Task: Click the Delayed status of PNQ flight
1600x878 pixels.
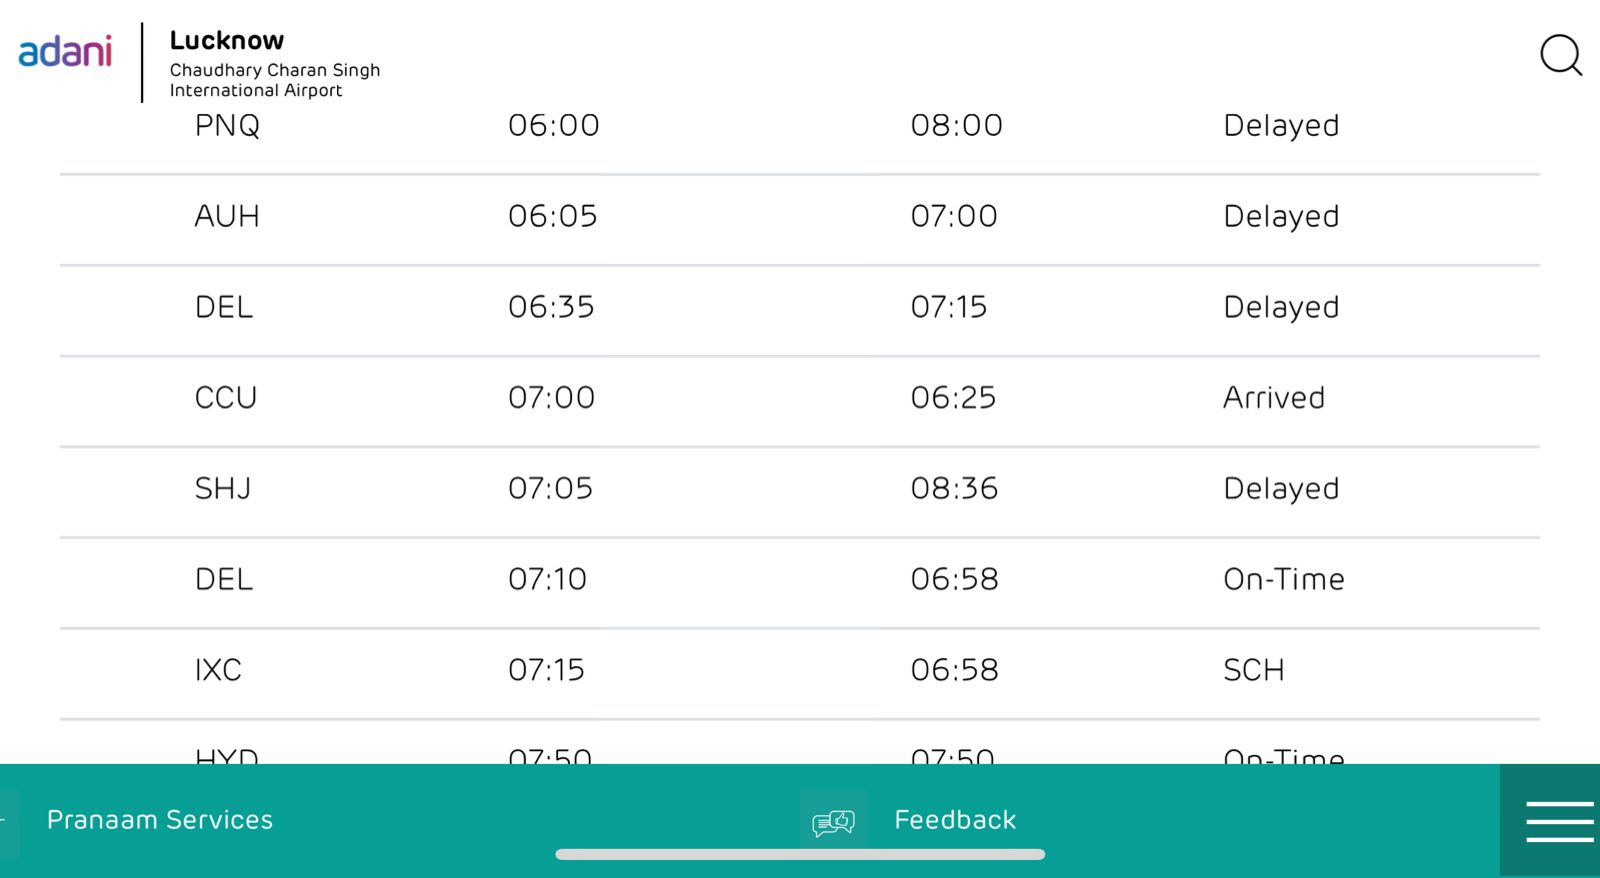Action: pyautogui.click(x=1281, y=126)
